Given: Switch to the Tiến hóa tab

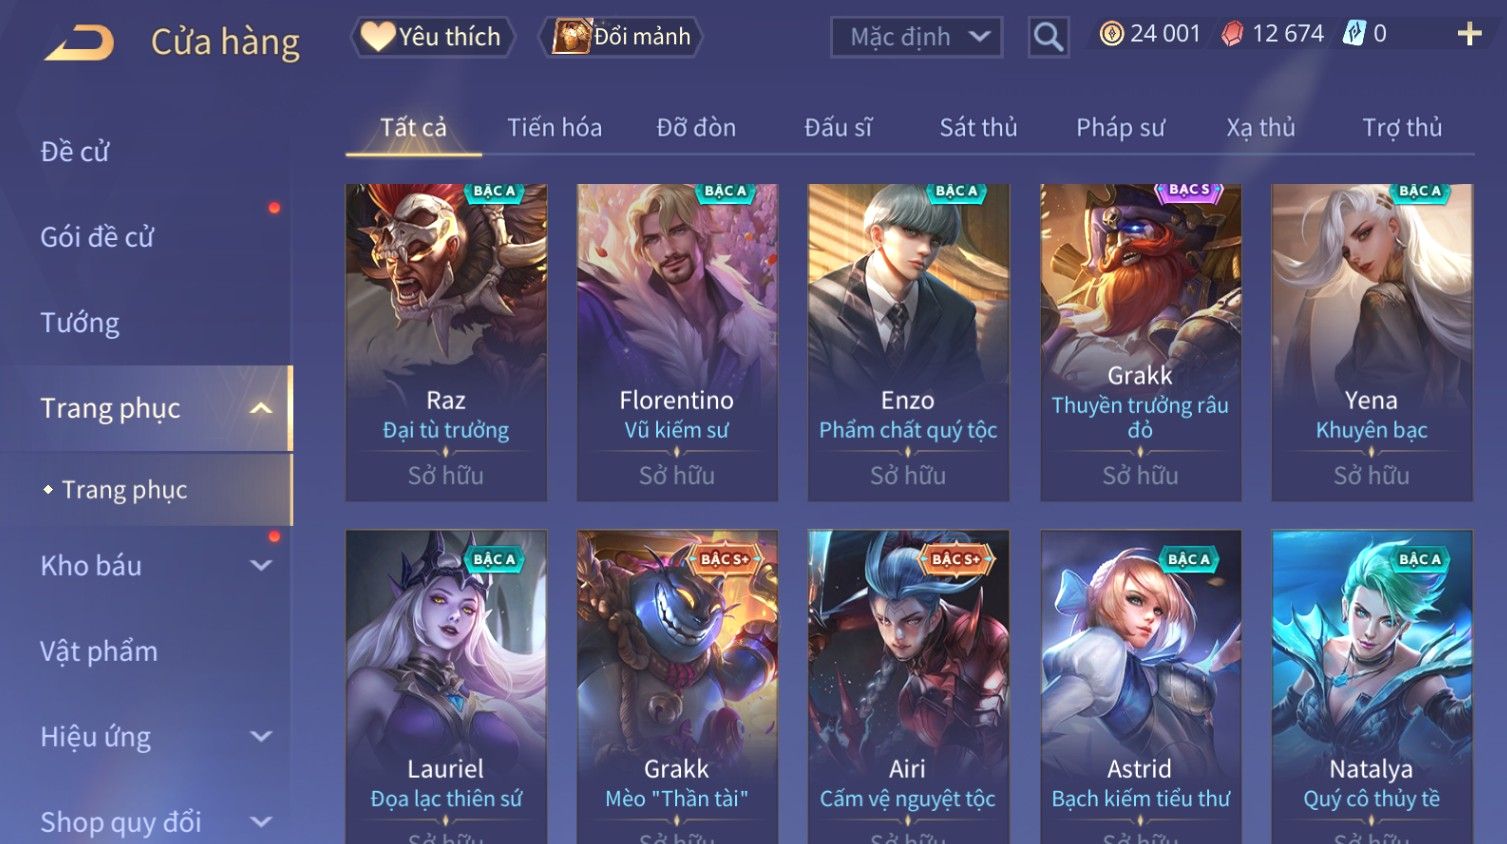Looking at the screenshot, I should [554, 128].
